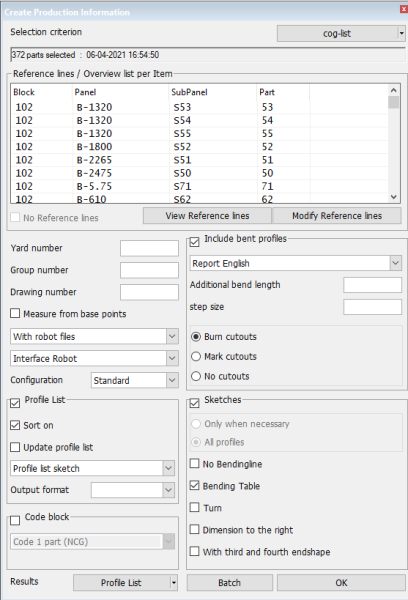408x600 pixels.
Task: Open the Results Profile List dropdown arrow
Action: (x=173, y=583)
